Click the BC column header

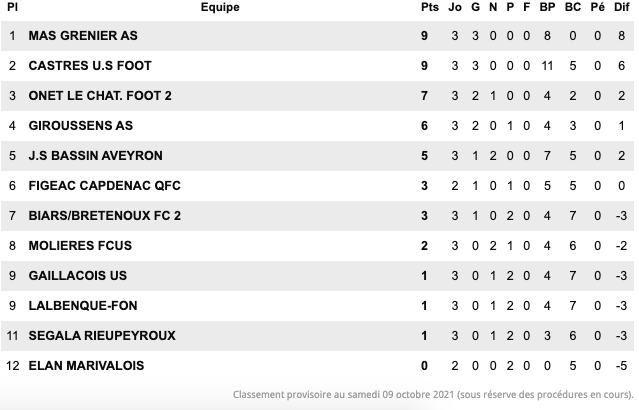click(573, 8)
